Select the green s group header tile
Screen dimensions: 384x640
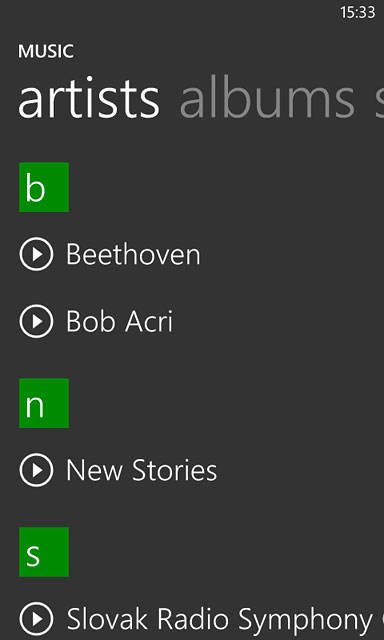[44, 552]
